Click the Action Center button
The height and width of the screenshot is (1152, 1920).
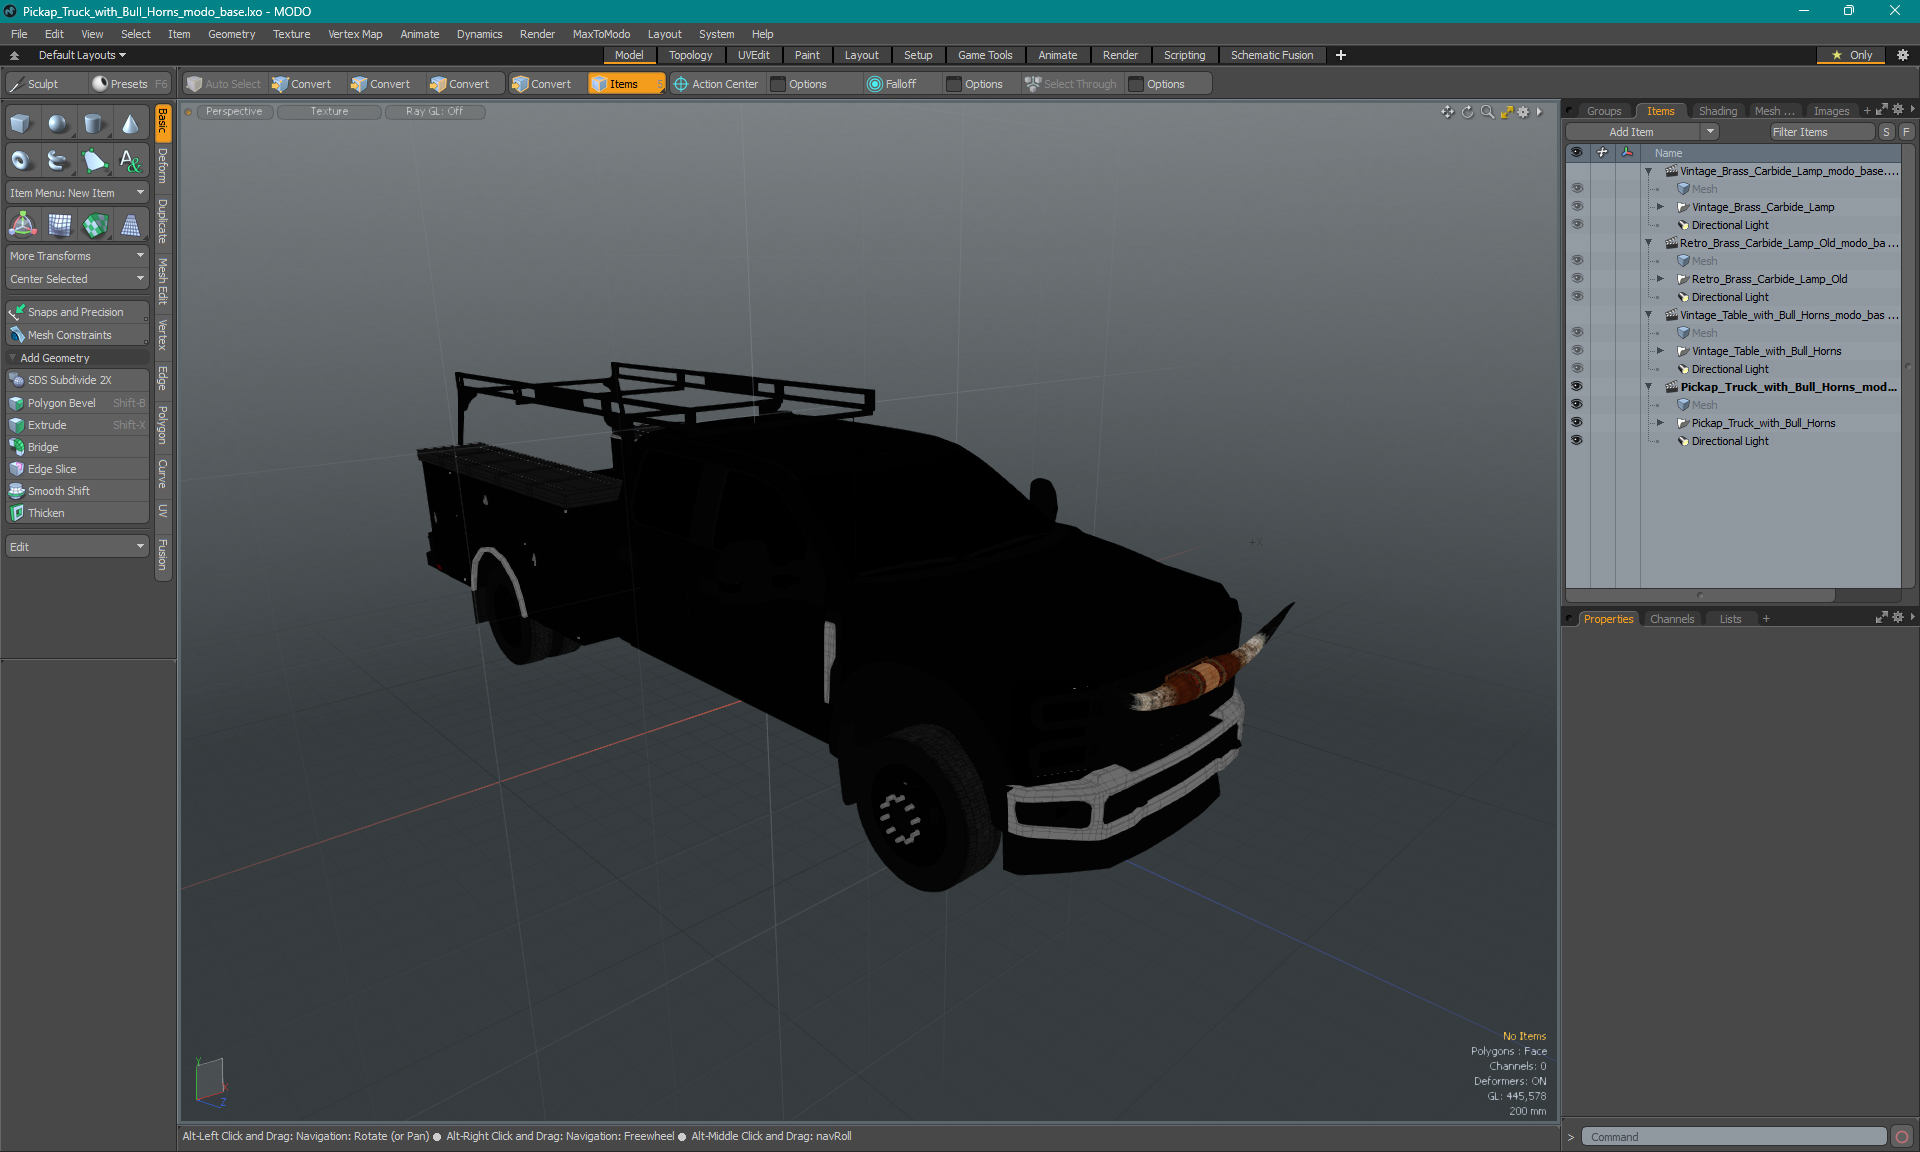coord(716,84)
